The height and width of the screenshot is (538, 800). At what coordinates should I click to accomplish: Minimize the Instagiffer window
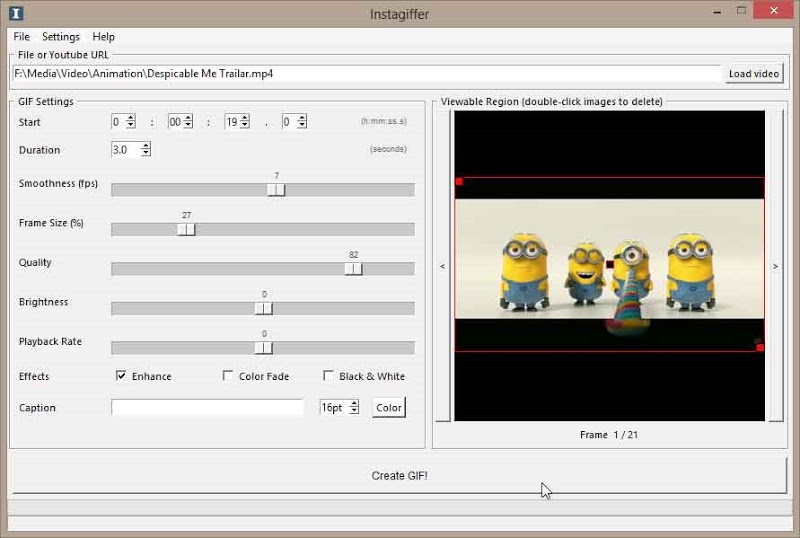717,11
